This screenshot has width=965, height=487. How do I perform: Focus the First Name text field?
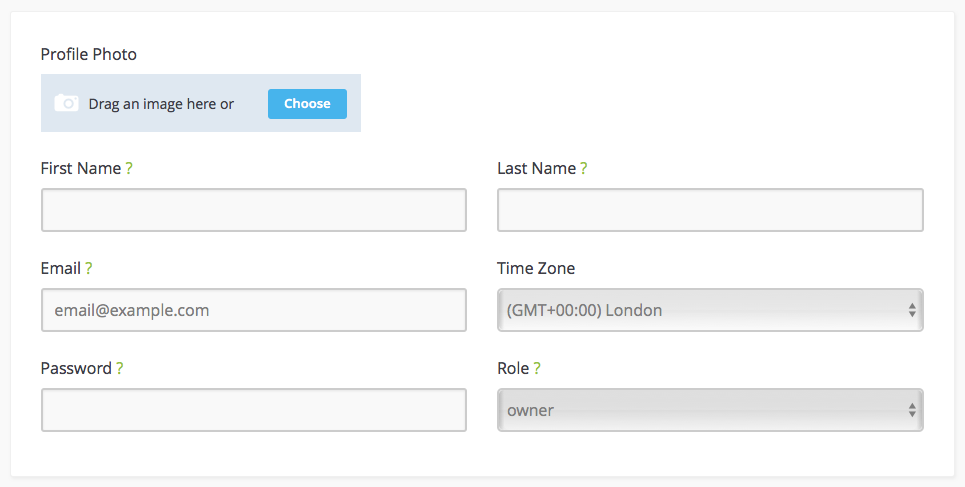tap(253, 210)
